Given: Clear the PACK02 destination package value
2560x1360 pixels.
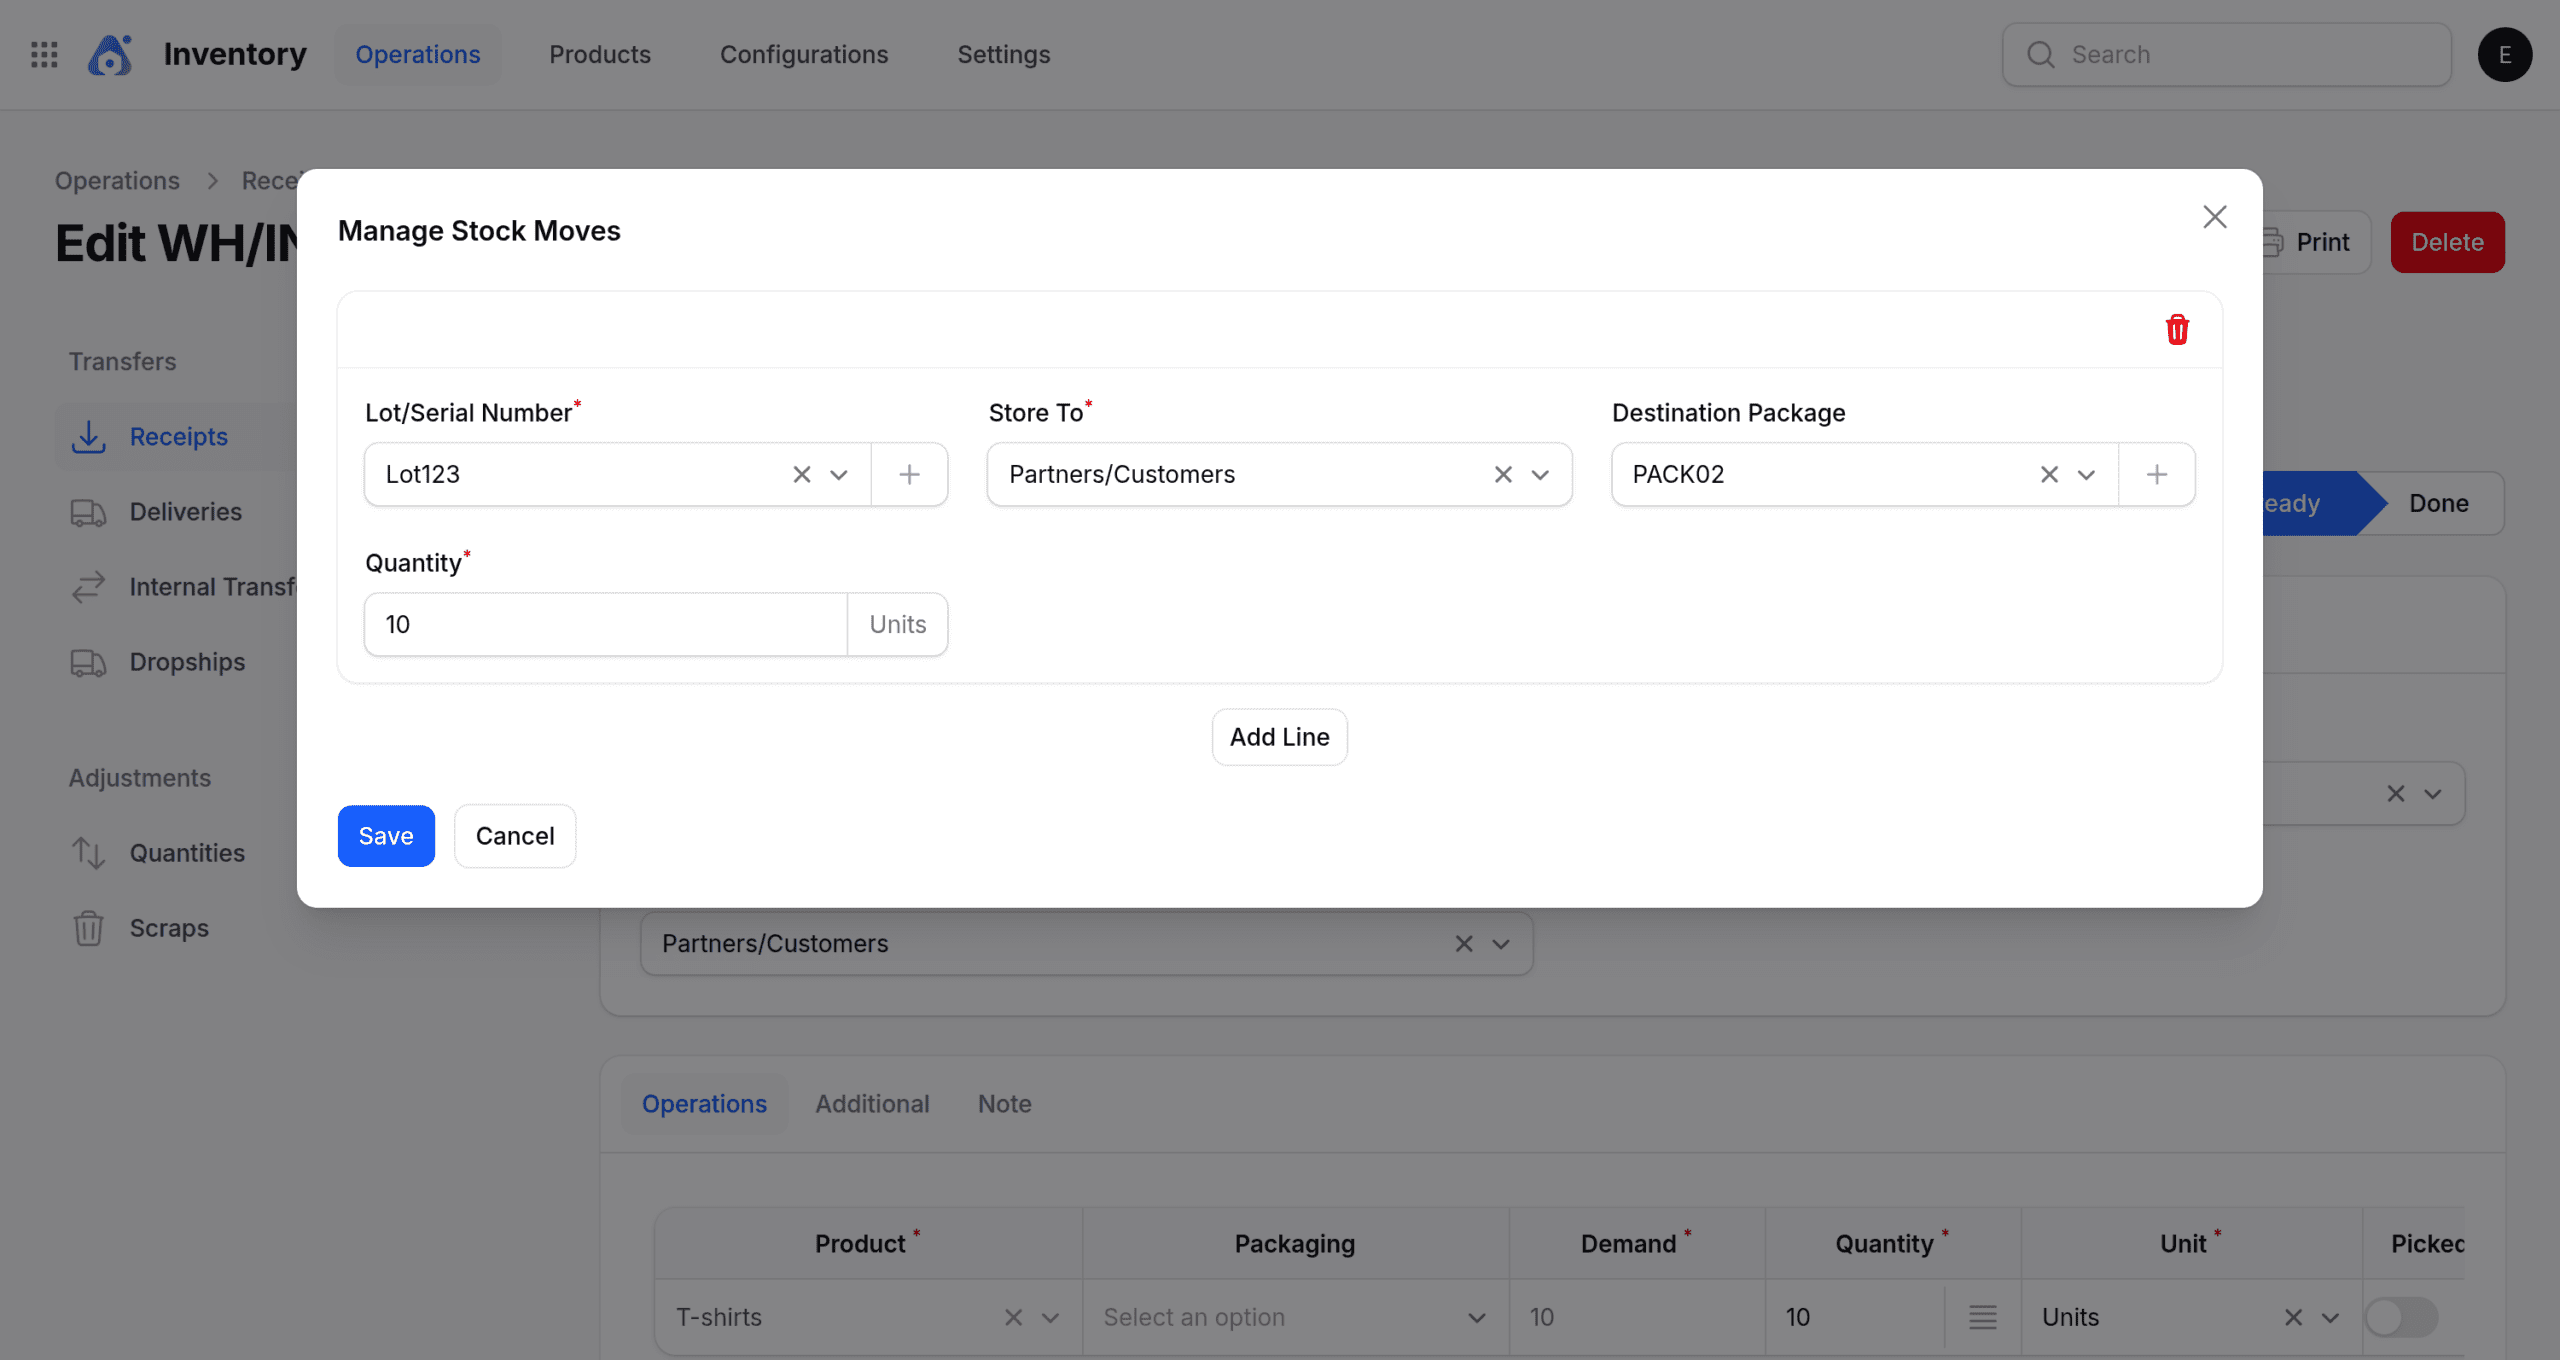Looking at the screenshot, I should [x=2048, y=474].
